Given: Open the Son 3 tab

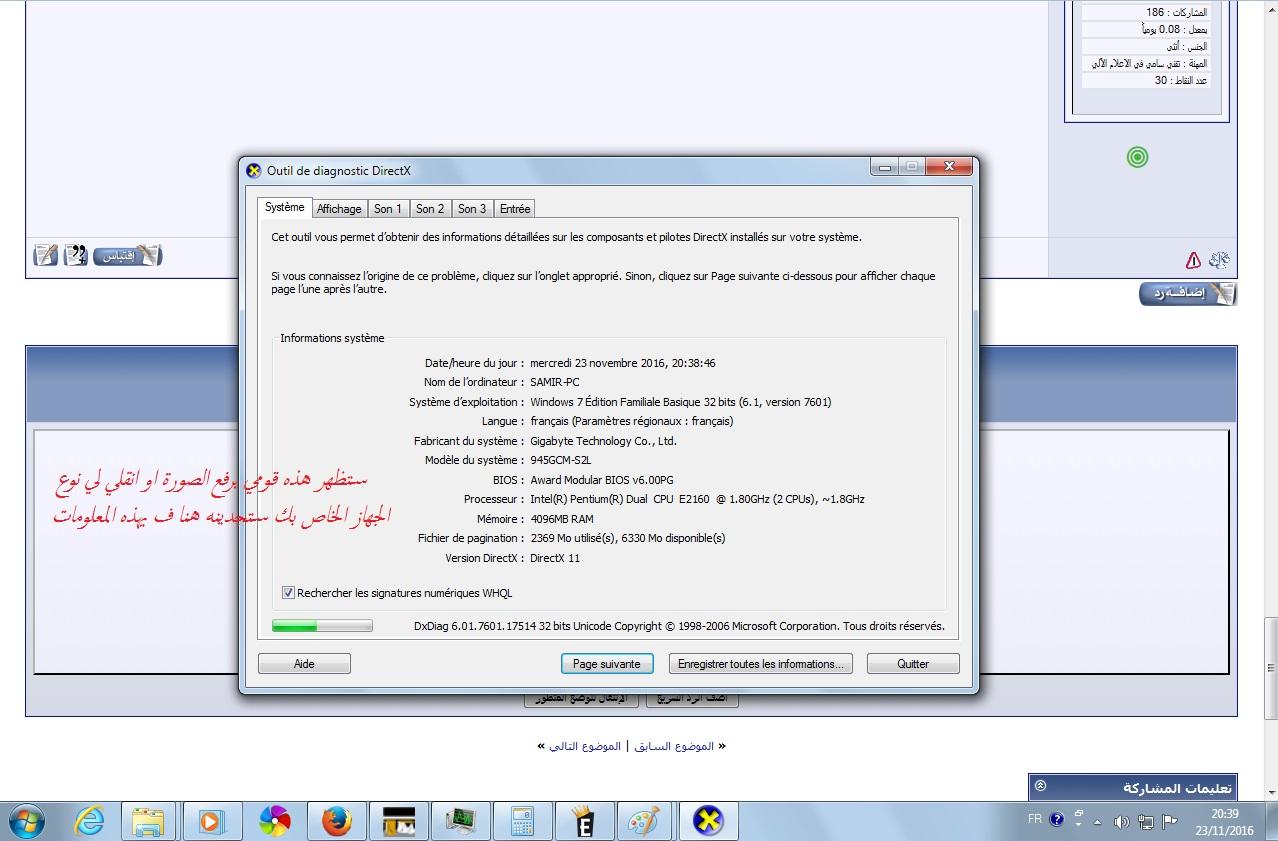Looking at the screenshot, I should (x=472, y=209).
